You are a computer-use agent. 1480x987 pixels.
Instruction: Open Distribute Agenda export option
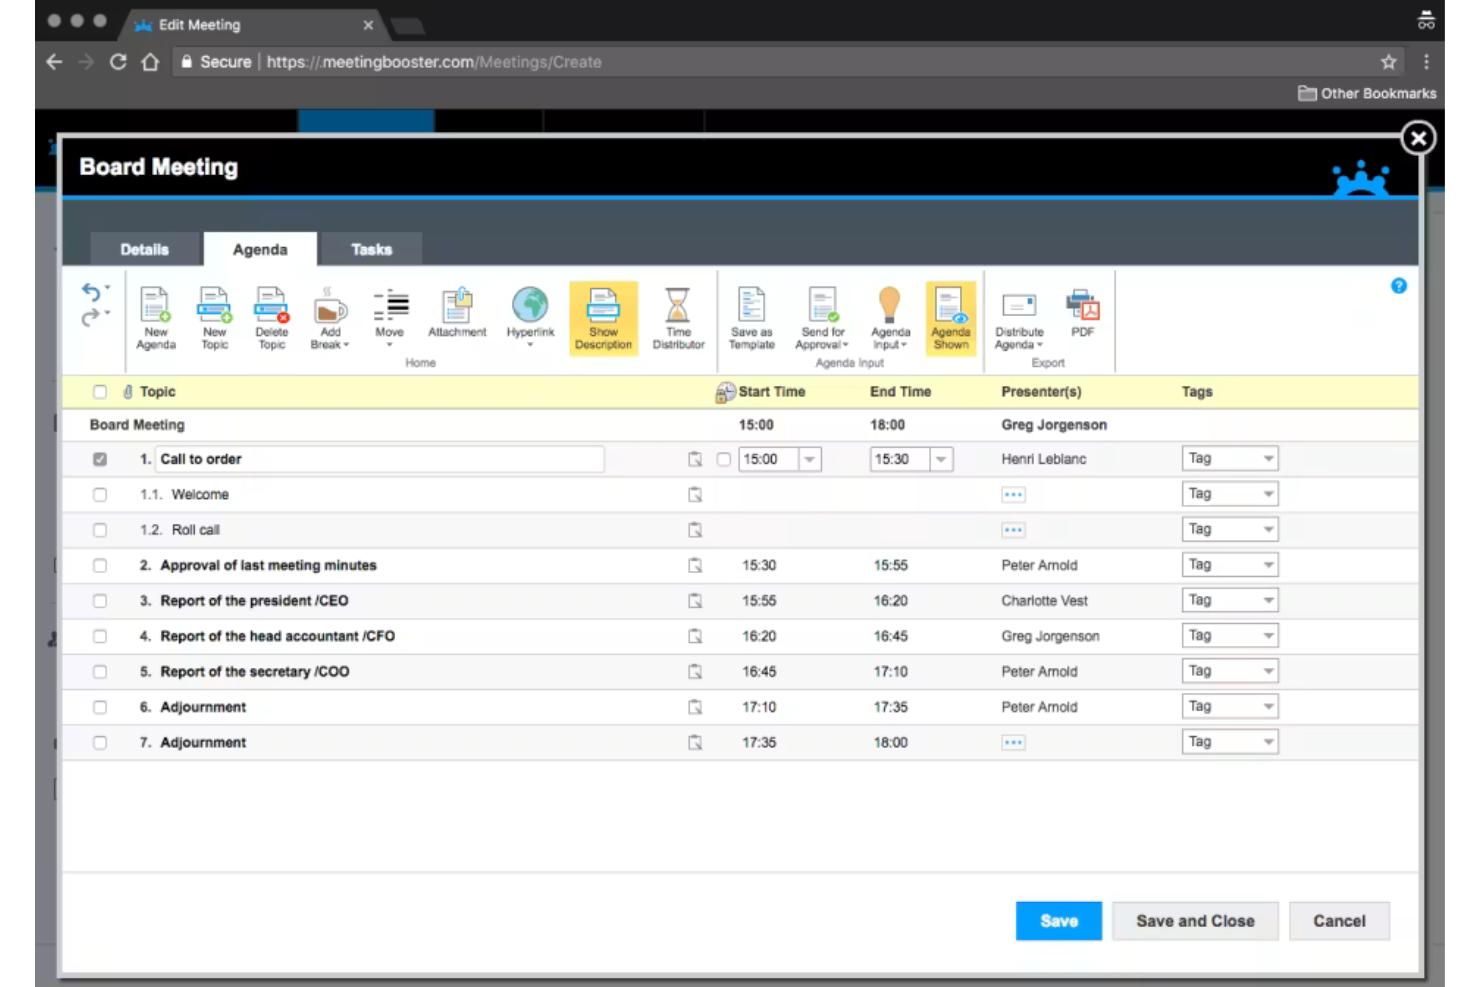[1019, 318]
